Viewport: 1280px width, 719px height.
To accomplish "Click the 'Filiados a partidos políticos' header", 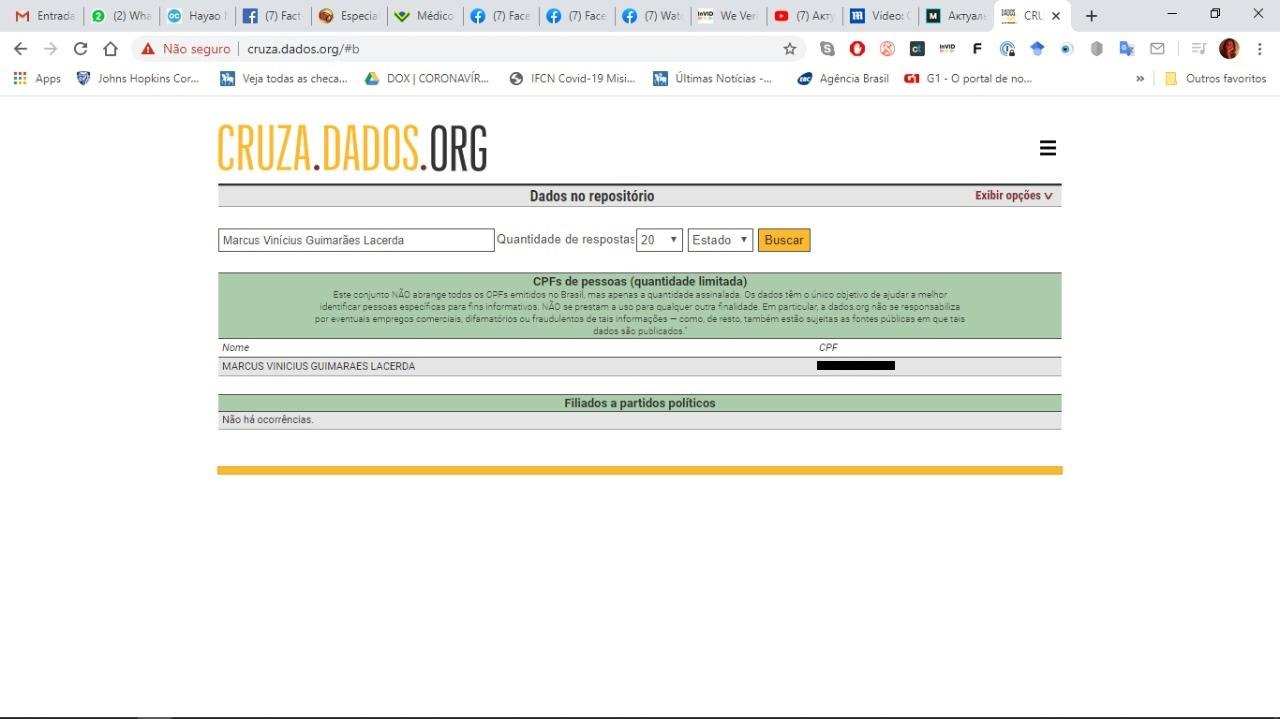I will [640, 403].
